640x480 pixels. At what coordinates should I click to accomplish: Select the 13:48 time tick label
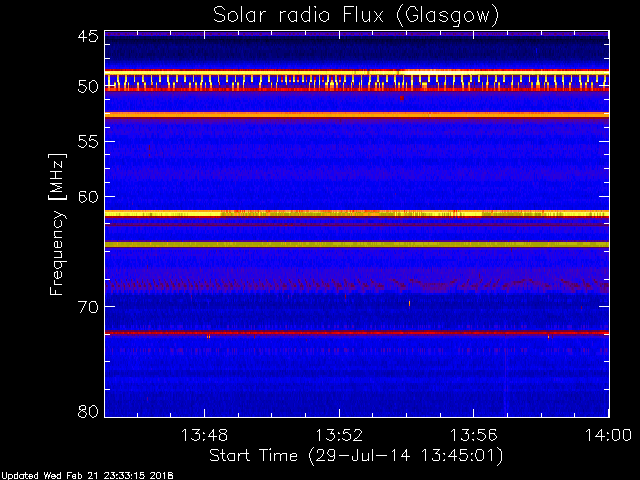205,435
